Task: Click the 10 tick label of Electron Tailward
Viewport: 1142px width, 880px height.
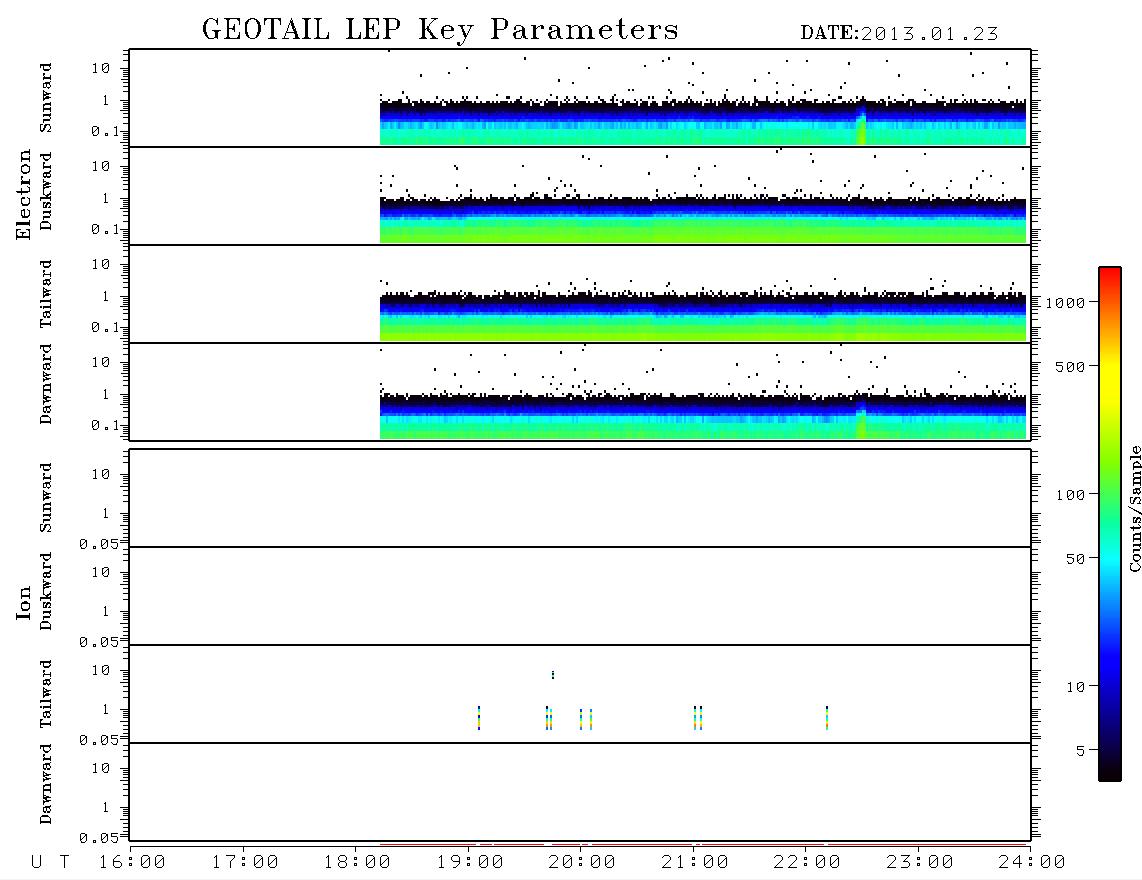Action: pyautogui.click(x=101, y=264)
